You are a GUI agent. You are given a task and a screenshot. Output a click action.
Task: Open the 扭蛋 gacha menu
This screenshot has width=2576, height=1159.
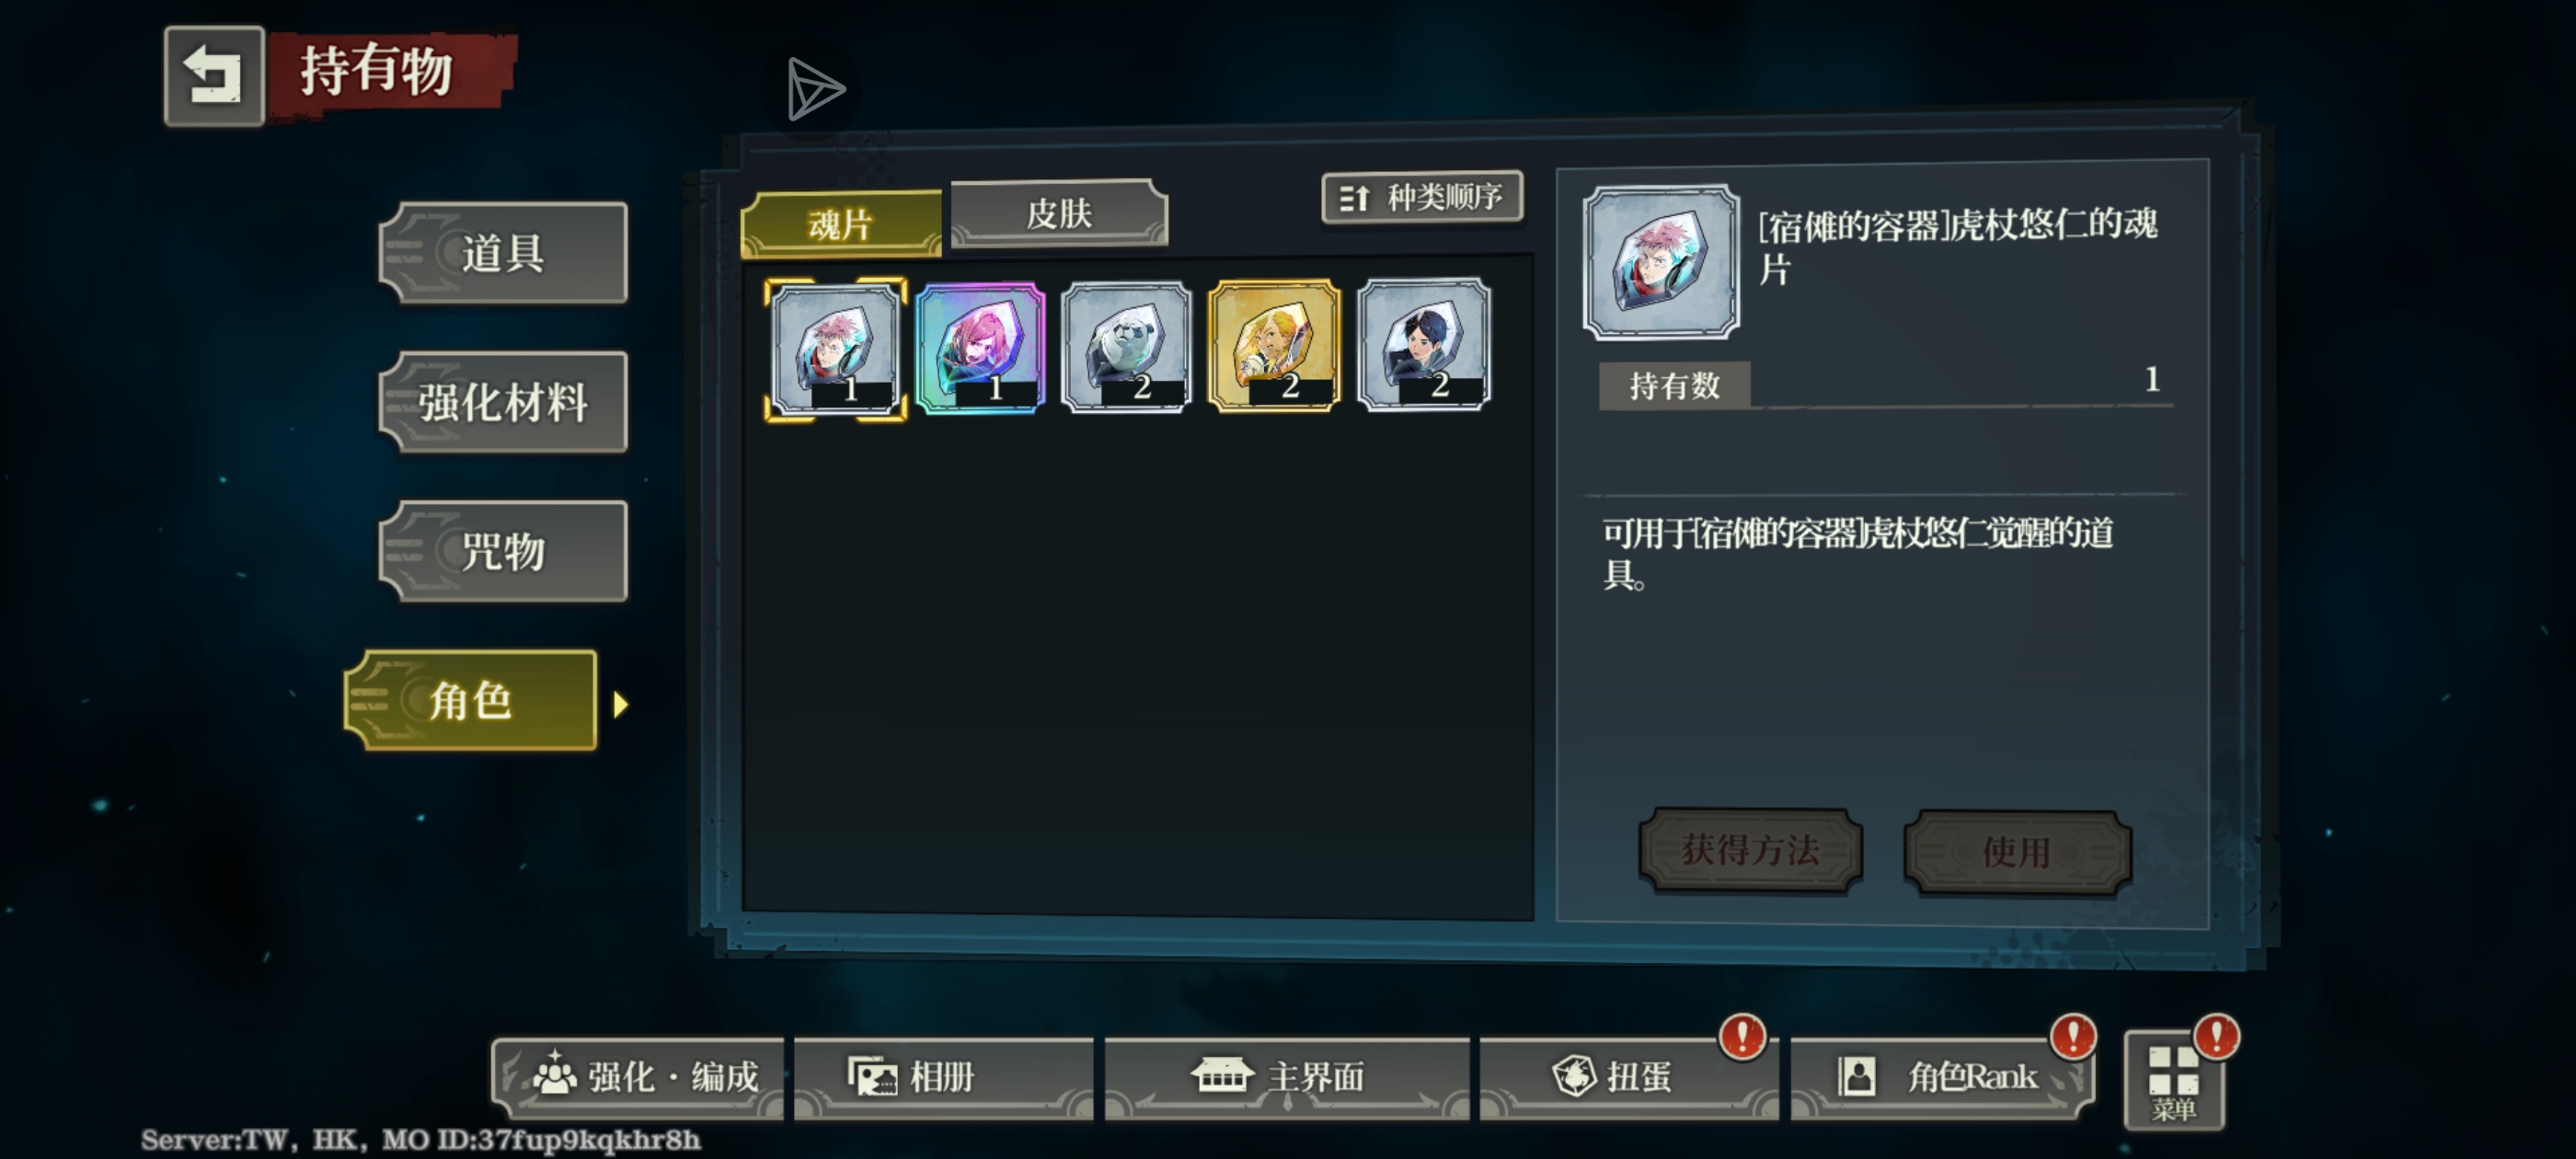point(1628,1077)
